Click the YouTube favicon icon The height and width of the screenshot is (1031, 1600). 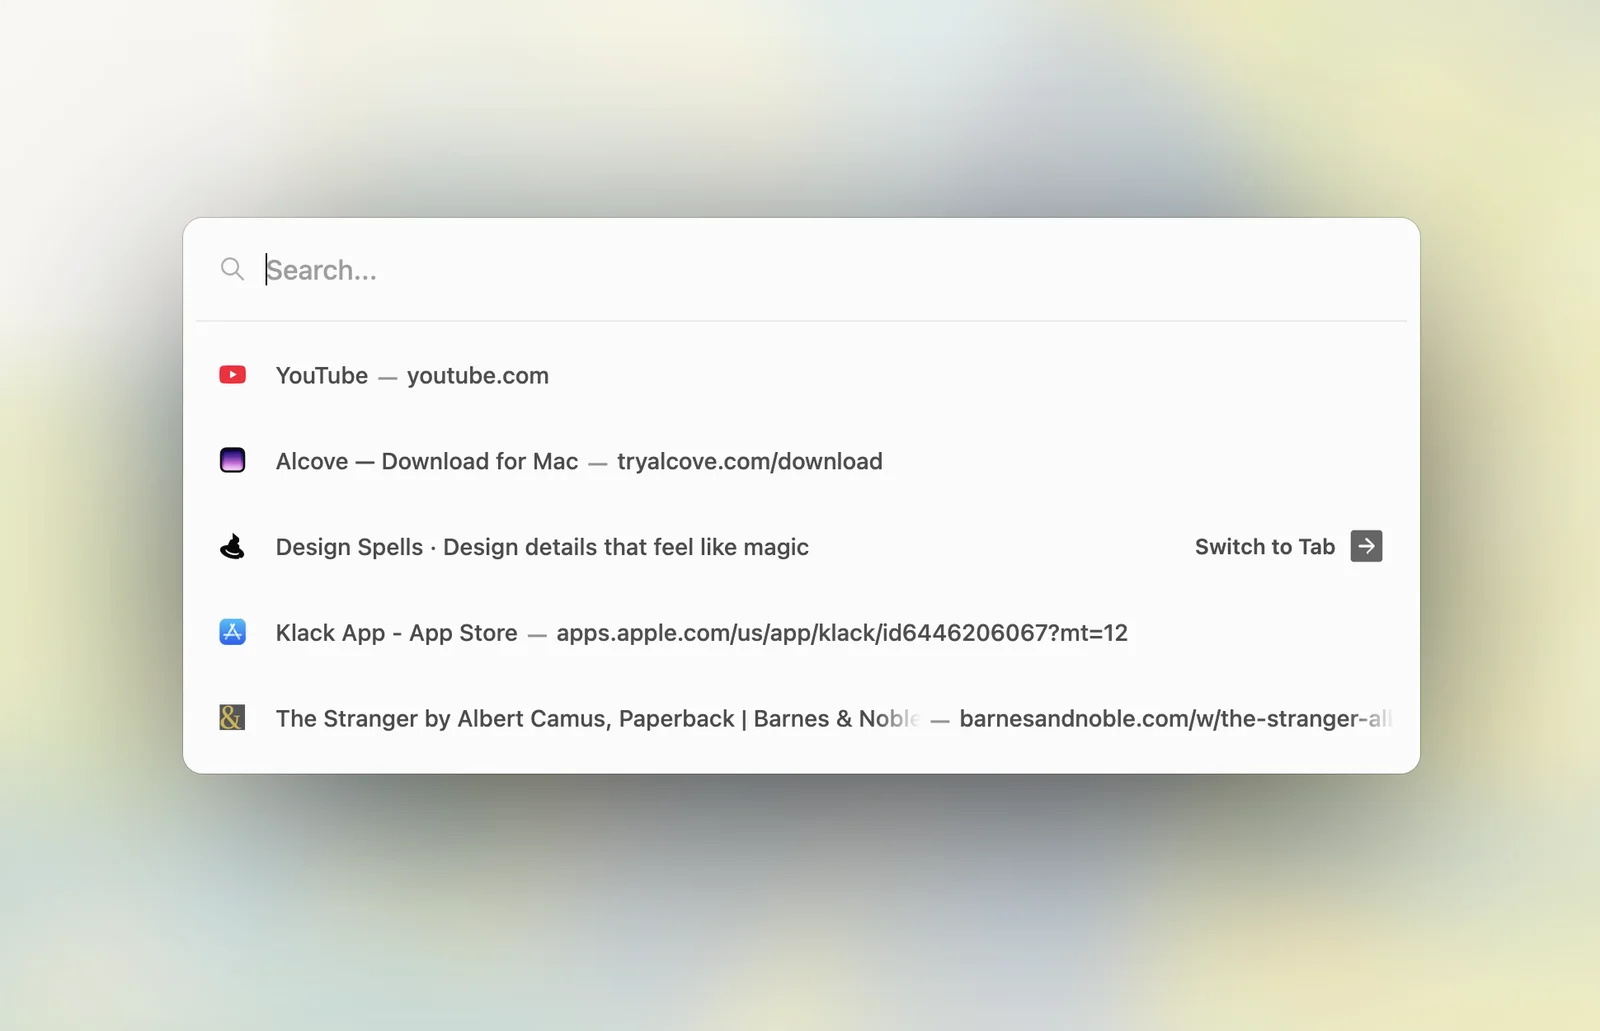[x=233, y=375]
